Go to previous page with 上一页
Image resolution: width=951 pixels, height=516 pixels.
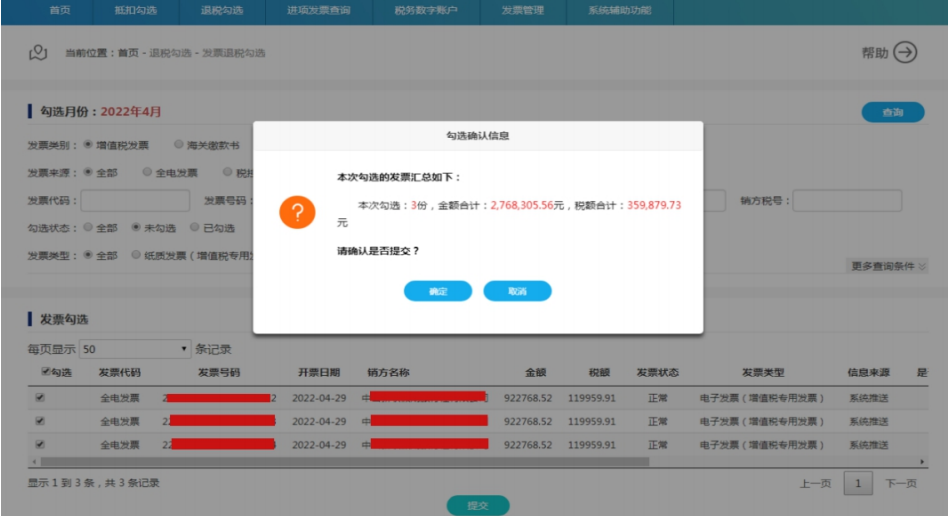[x=815, y=483]
